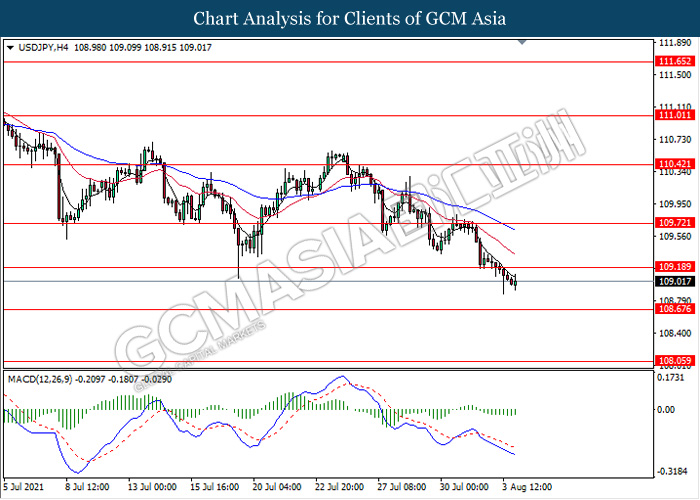Click the dropdown triangle beside USDJPY,H4

[11, 47]
